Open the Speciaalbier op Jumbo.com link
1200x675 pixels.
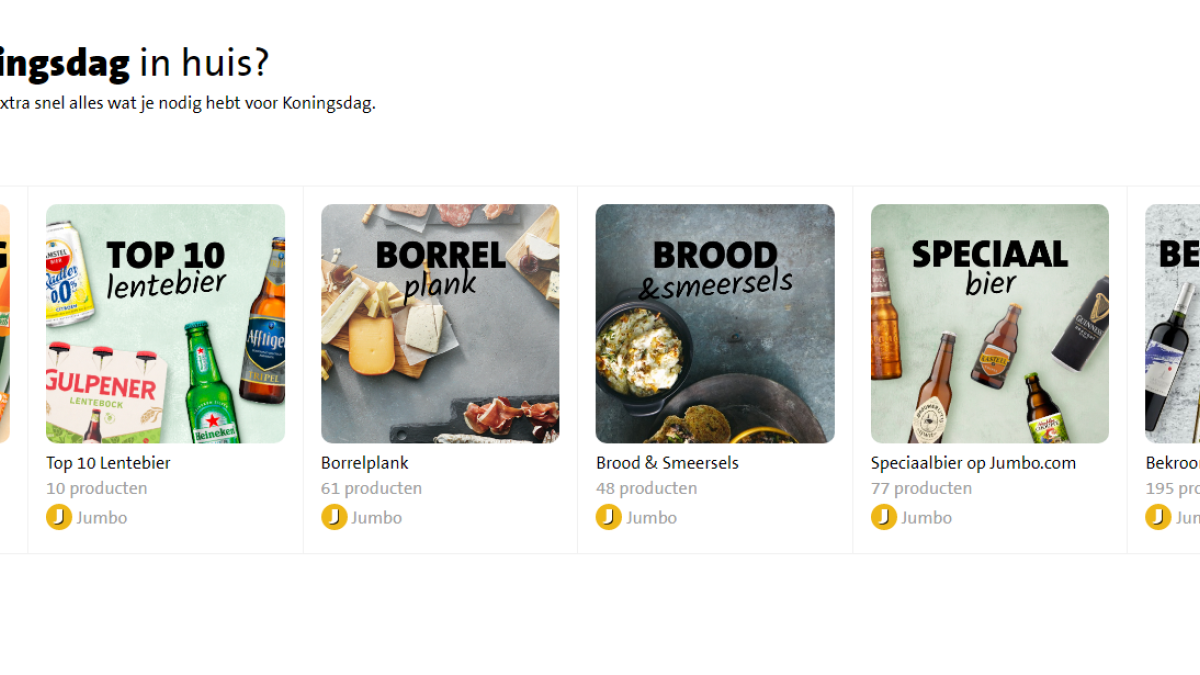pos(973,463)
